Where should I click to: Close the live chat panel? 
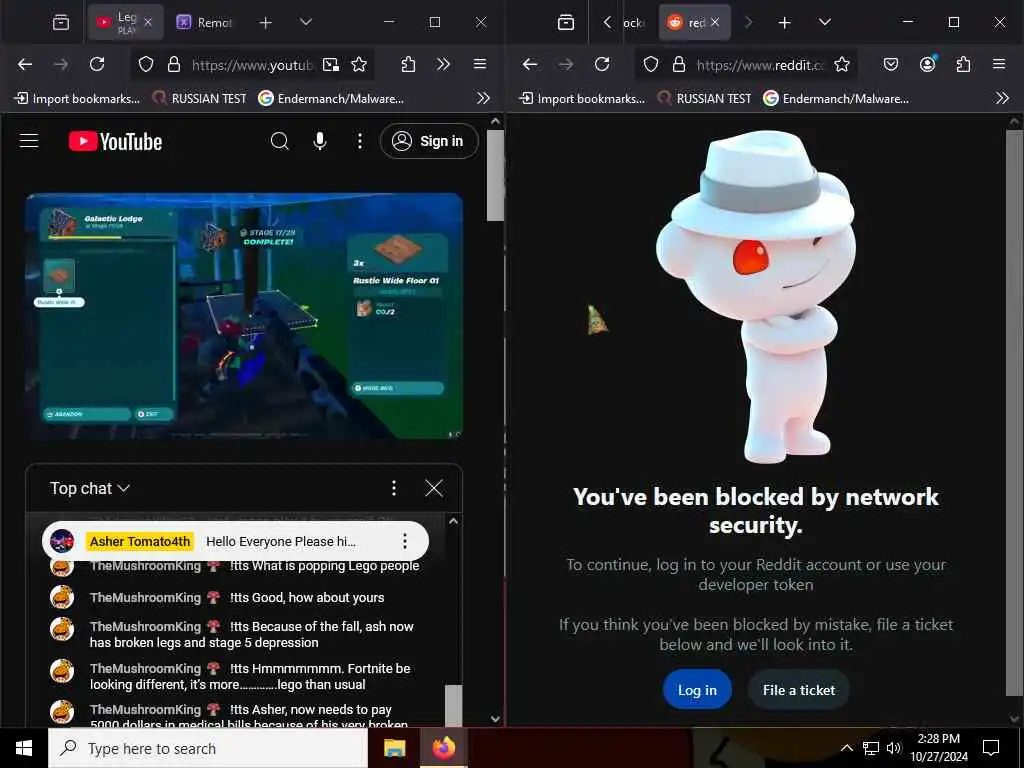coord(434,488)
